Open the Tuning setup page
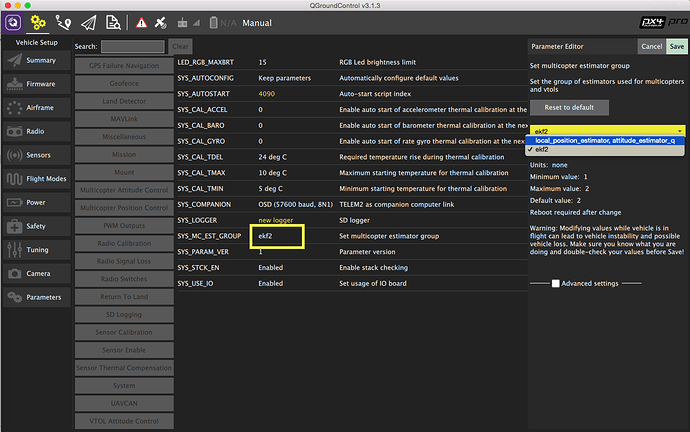The height and width of the screenshot is (432, 690). 37,250
